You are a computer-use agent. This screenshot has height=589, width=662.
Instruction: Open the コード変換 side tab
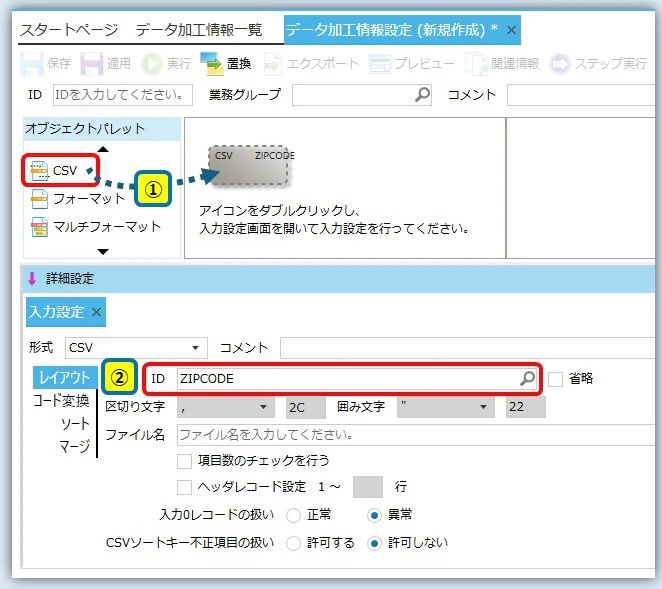tap(61, 400)
